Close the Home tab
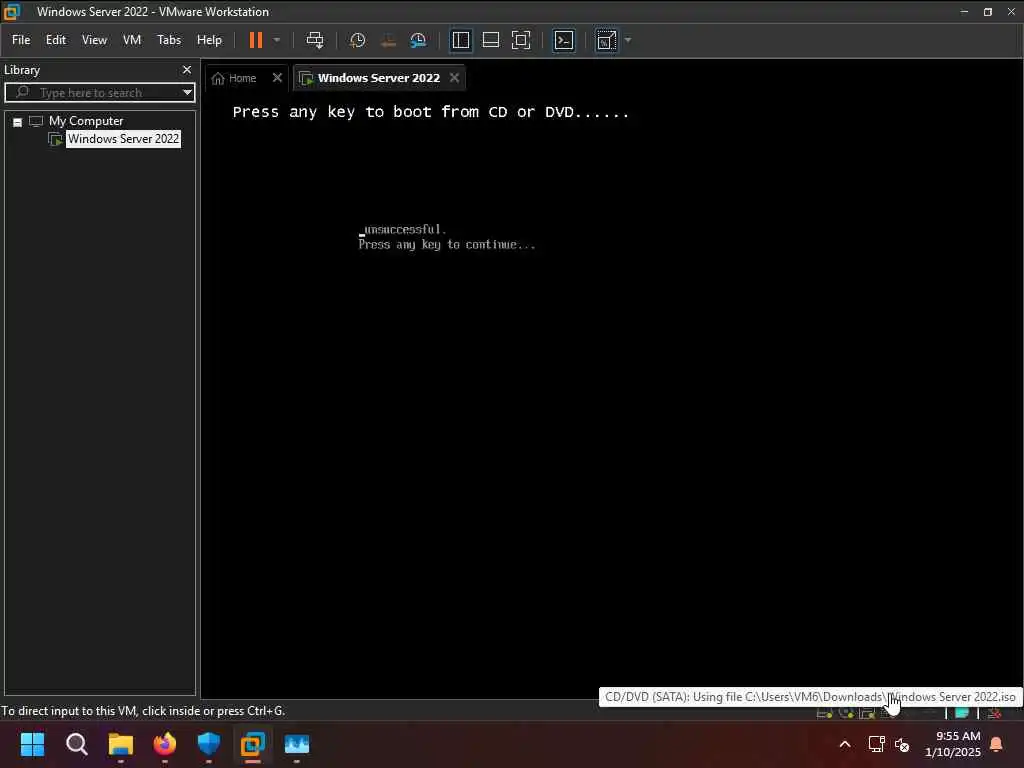This screenshot has height=768, width=1024. click(x=277, y=78)
